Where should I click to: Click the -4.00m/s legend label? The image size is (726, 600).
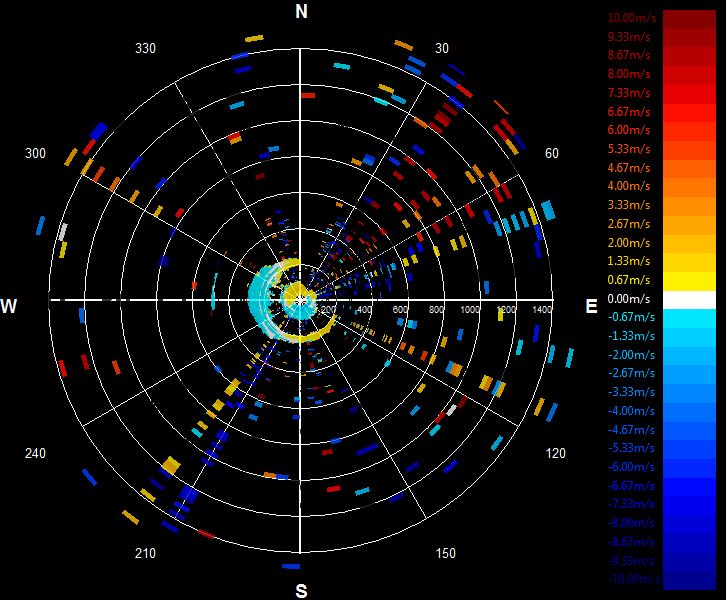click(631, 411)
